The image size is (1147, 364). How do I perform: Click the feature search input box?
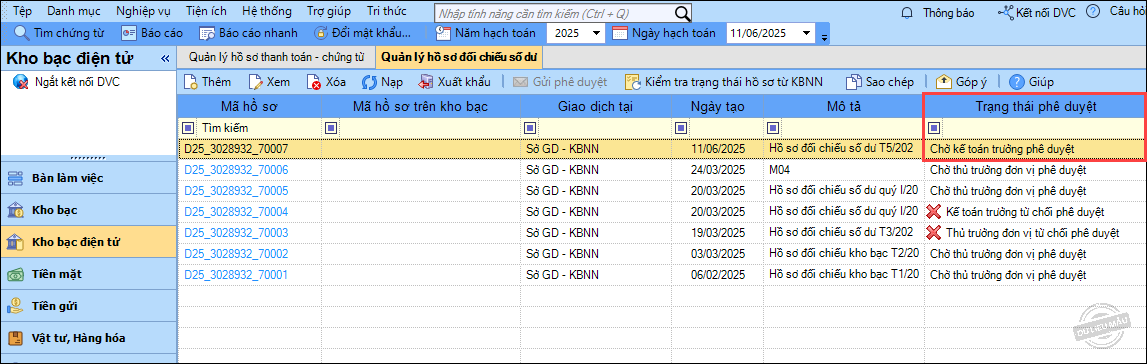(x=554, y=13)
